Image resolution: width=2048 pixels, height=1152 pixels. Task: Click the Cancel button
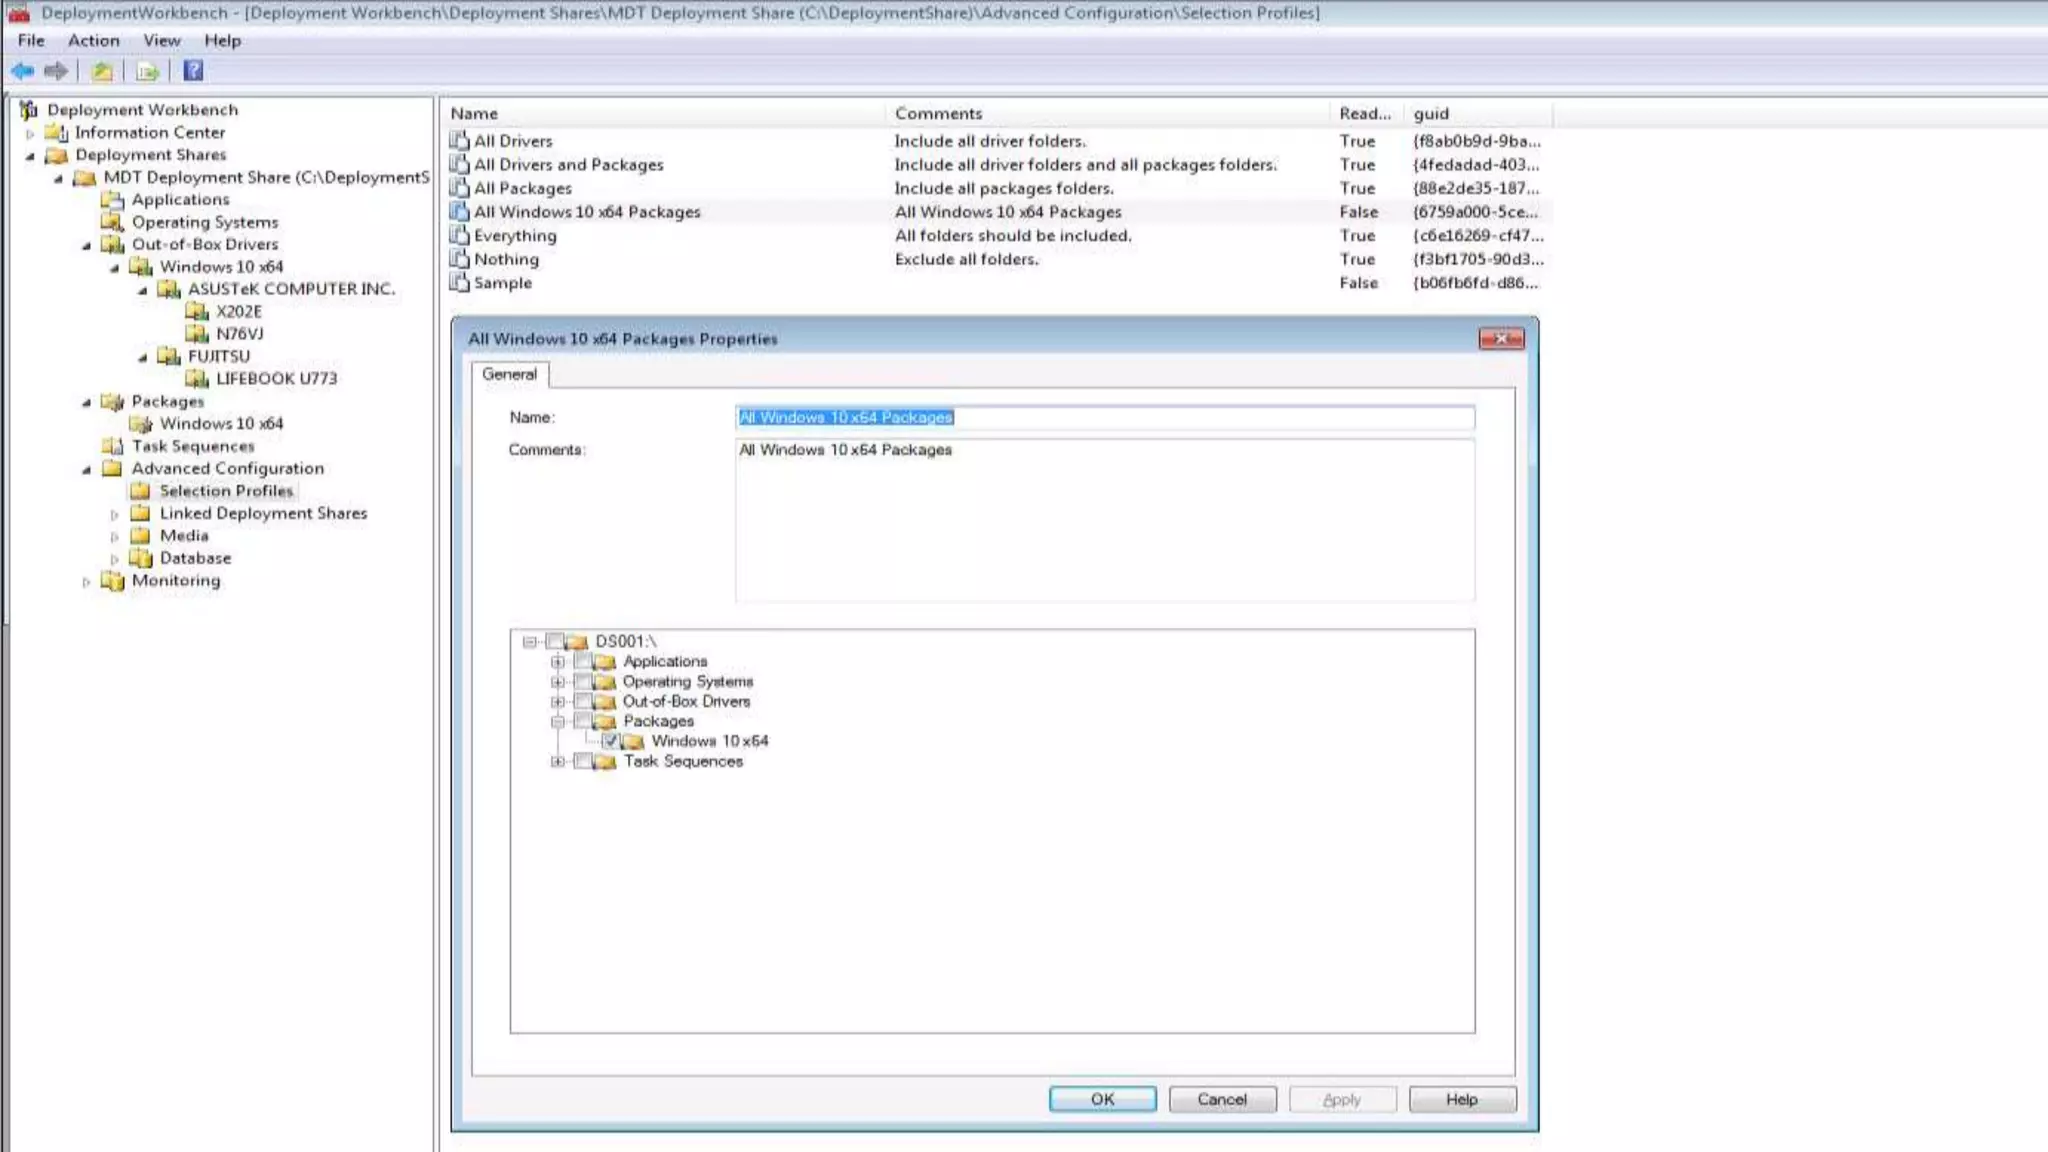pos(1222,1099)
